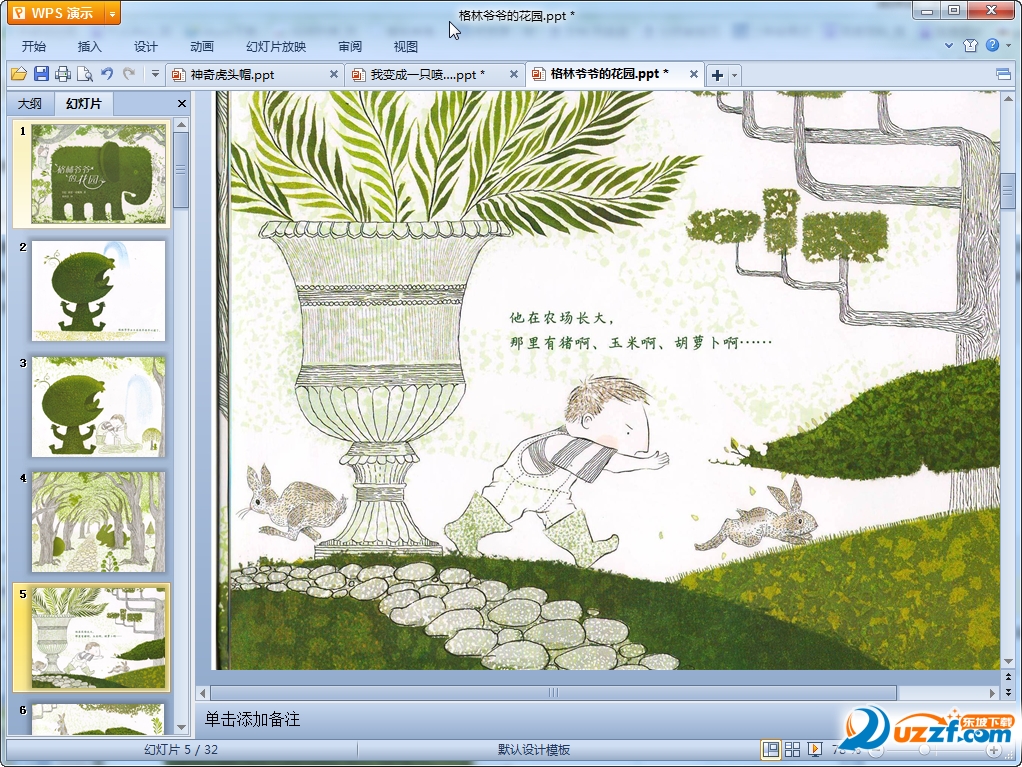Open the 幻灯片放映 menu tab
This screenshot has width=1022, height=767.
[x=276, y=46]
